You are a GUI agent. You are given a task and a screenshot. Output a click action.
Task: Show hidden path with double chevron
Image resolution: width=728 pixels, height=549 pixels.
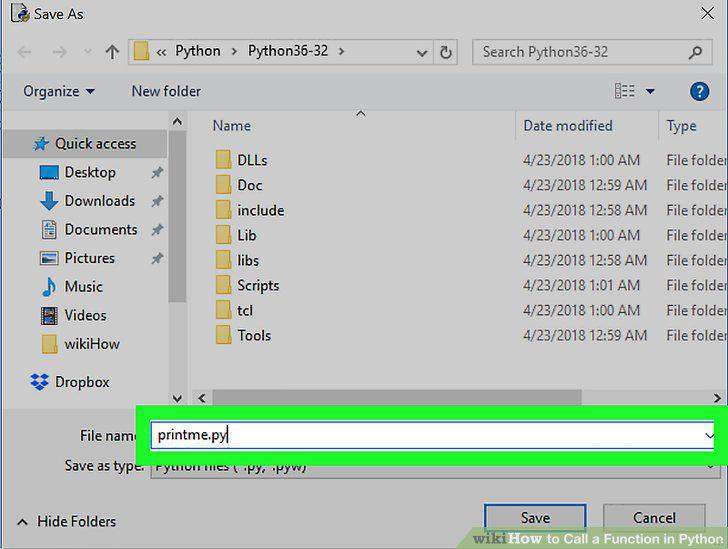click(161, 52)
